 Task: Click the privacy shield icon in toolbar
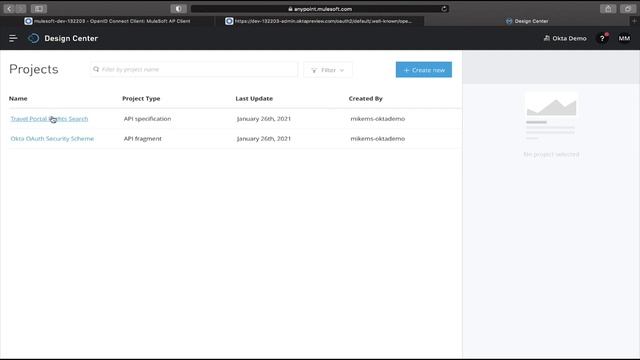[178, 9]
